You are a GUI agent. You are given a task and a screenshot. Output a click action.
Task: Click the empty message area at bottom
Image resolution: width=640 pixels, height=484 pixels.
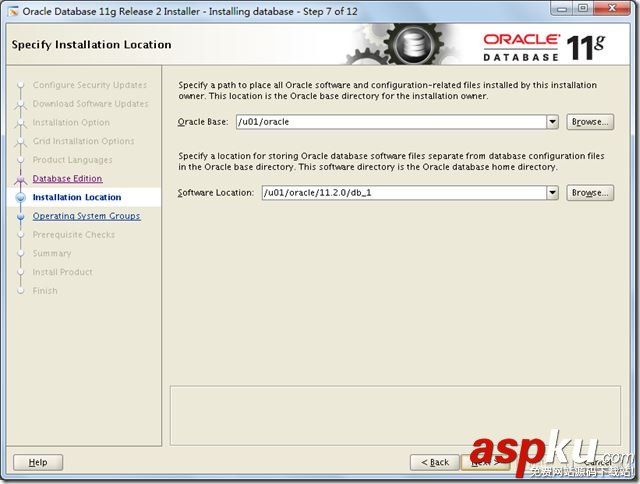[395, 415]
